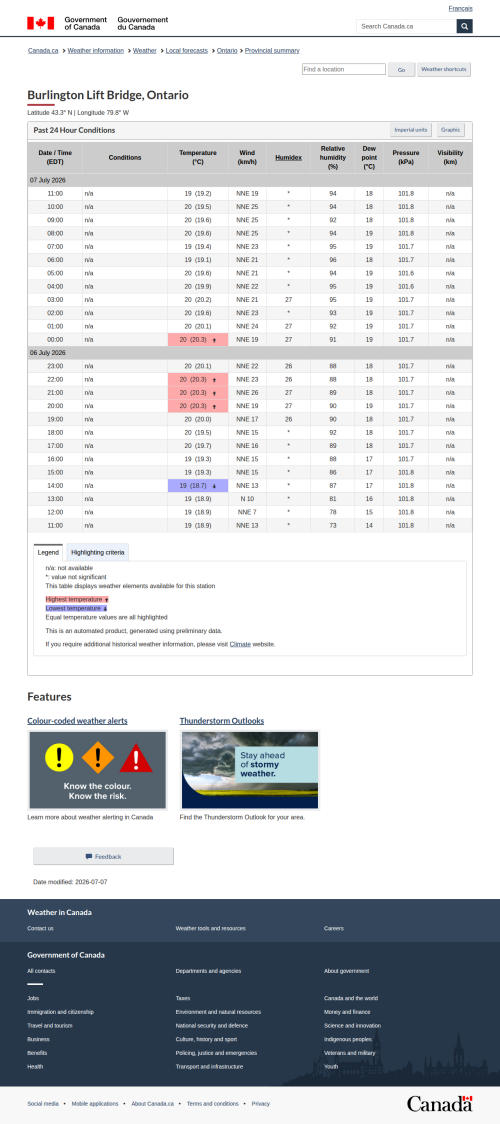This screenshot has height=1124, width=500.
Task: Open the Health footer link
Action: 35,1066
